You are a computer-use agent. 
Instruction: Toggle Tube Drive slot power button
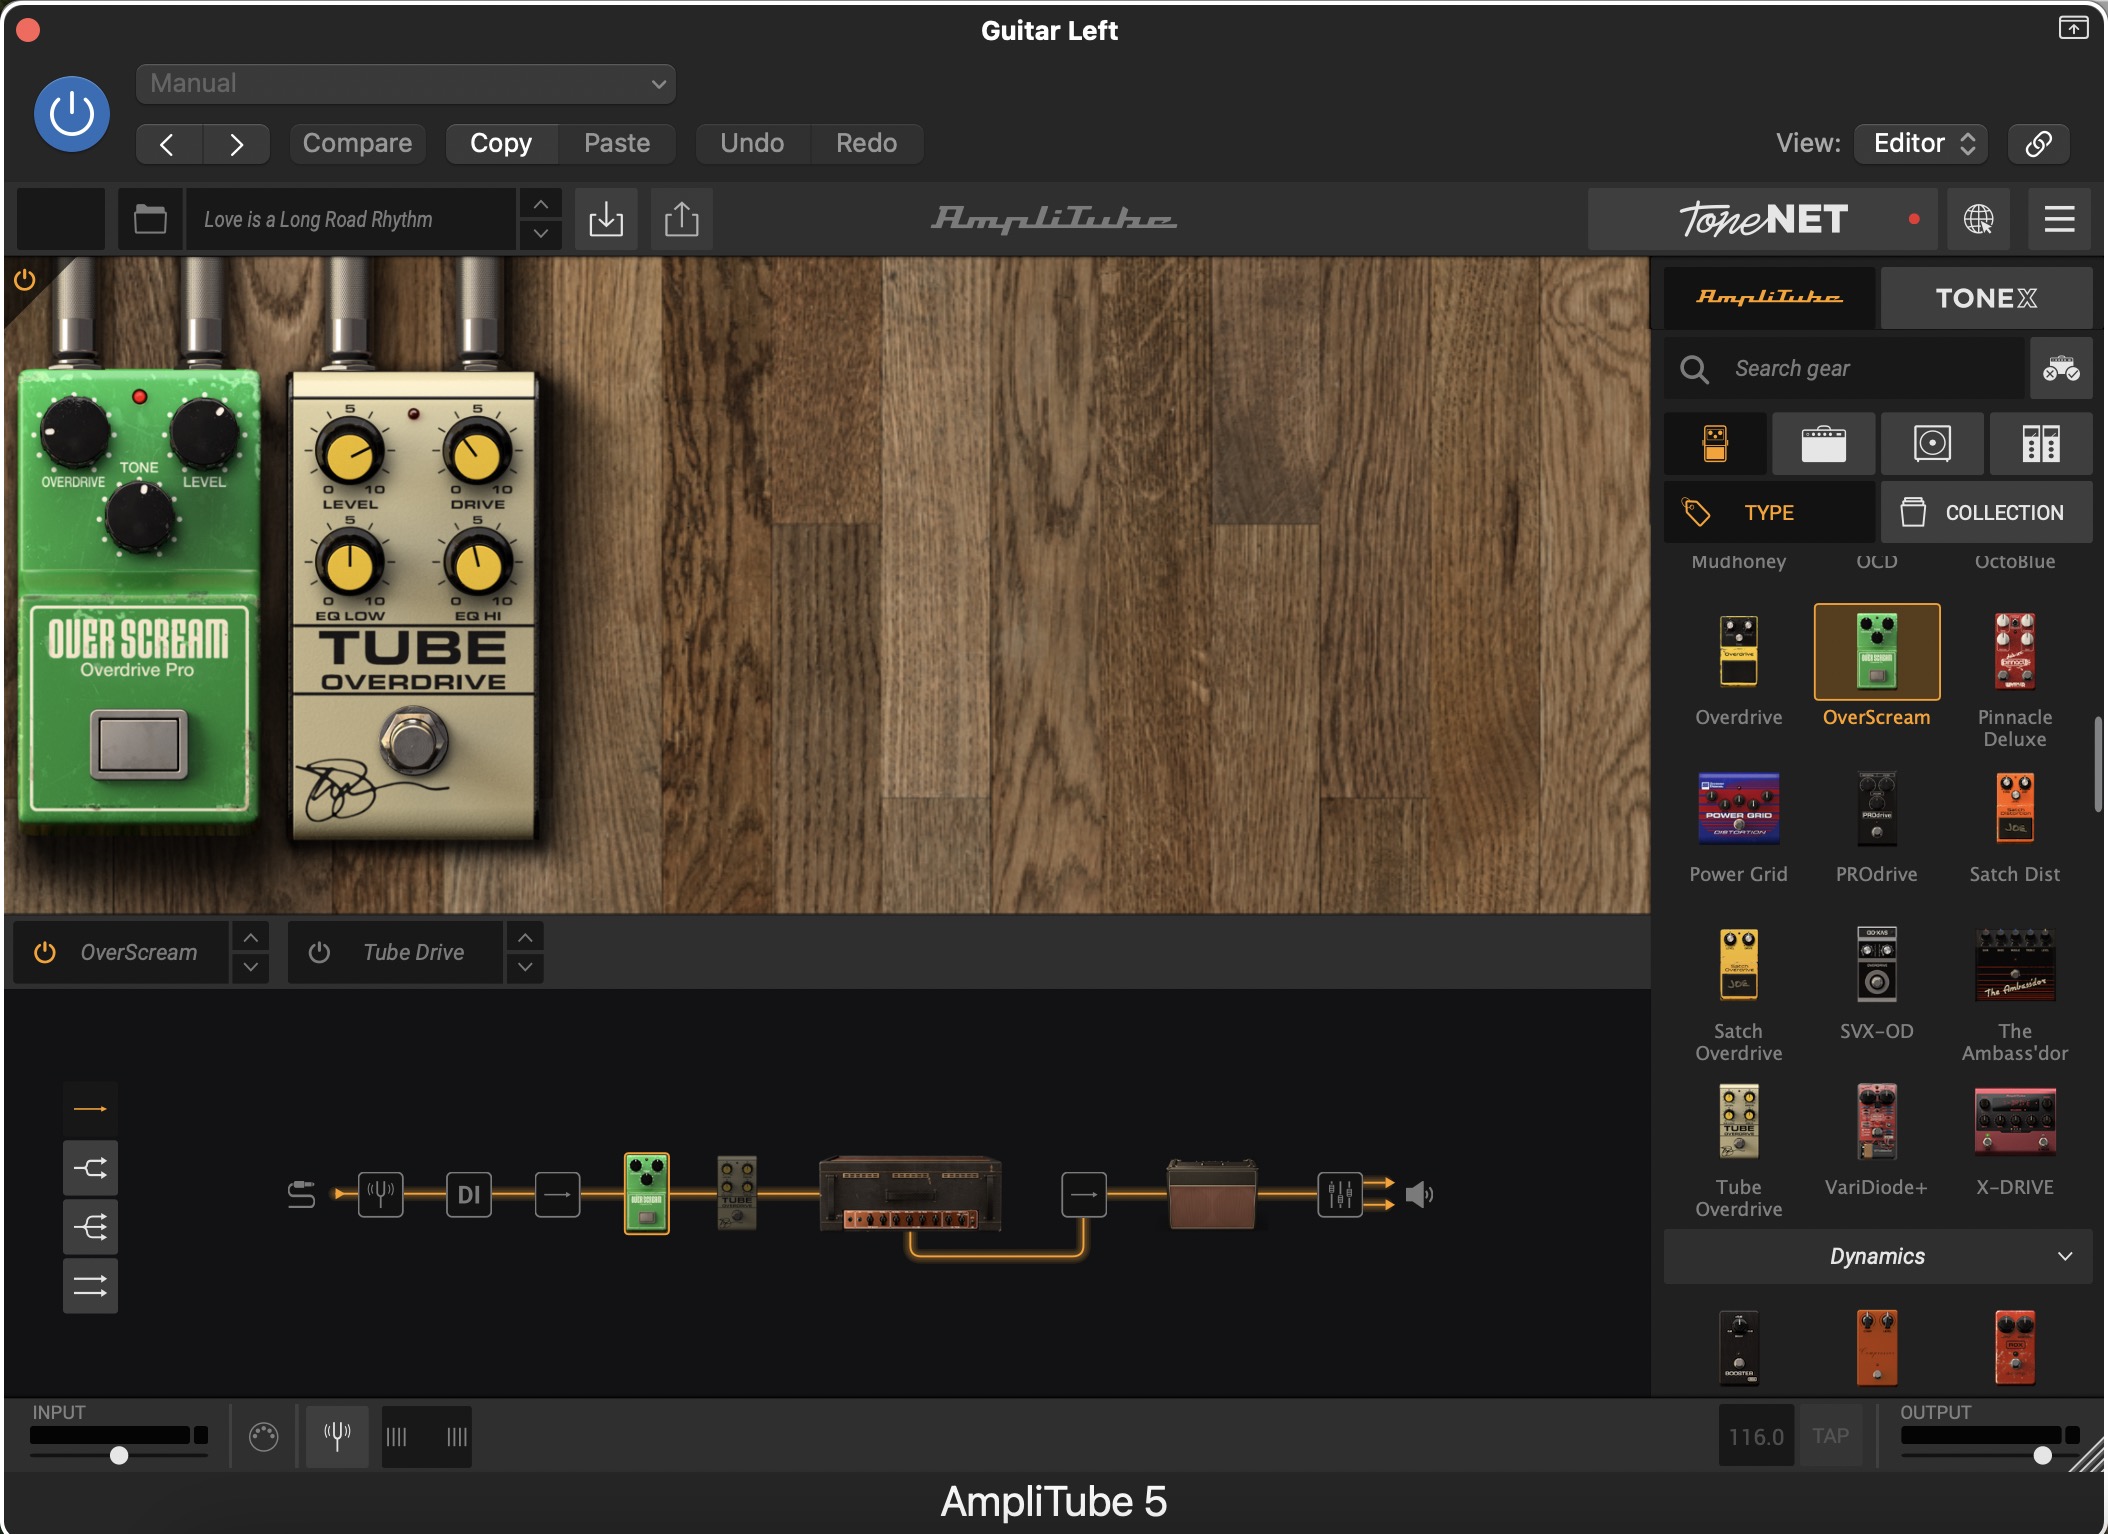pos(319,952)
